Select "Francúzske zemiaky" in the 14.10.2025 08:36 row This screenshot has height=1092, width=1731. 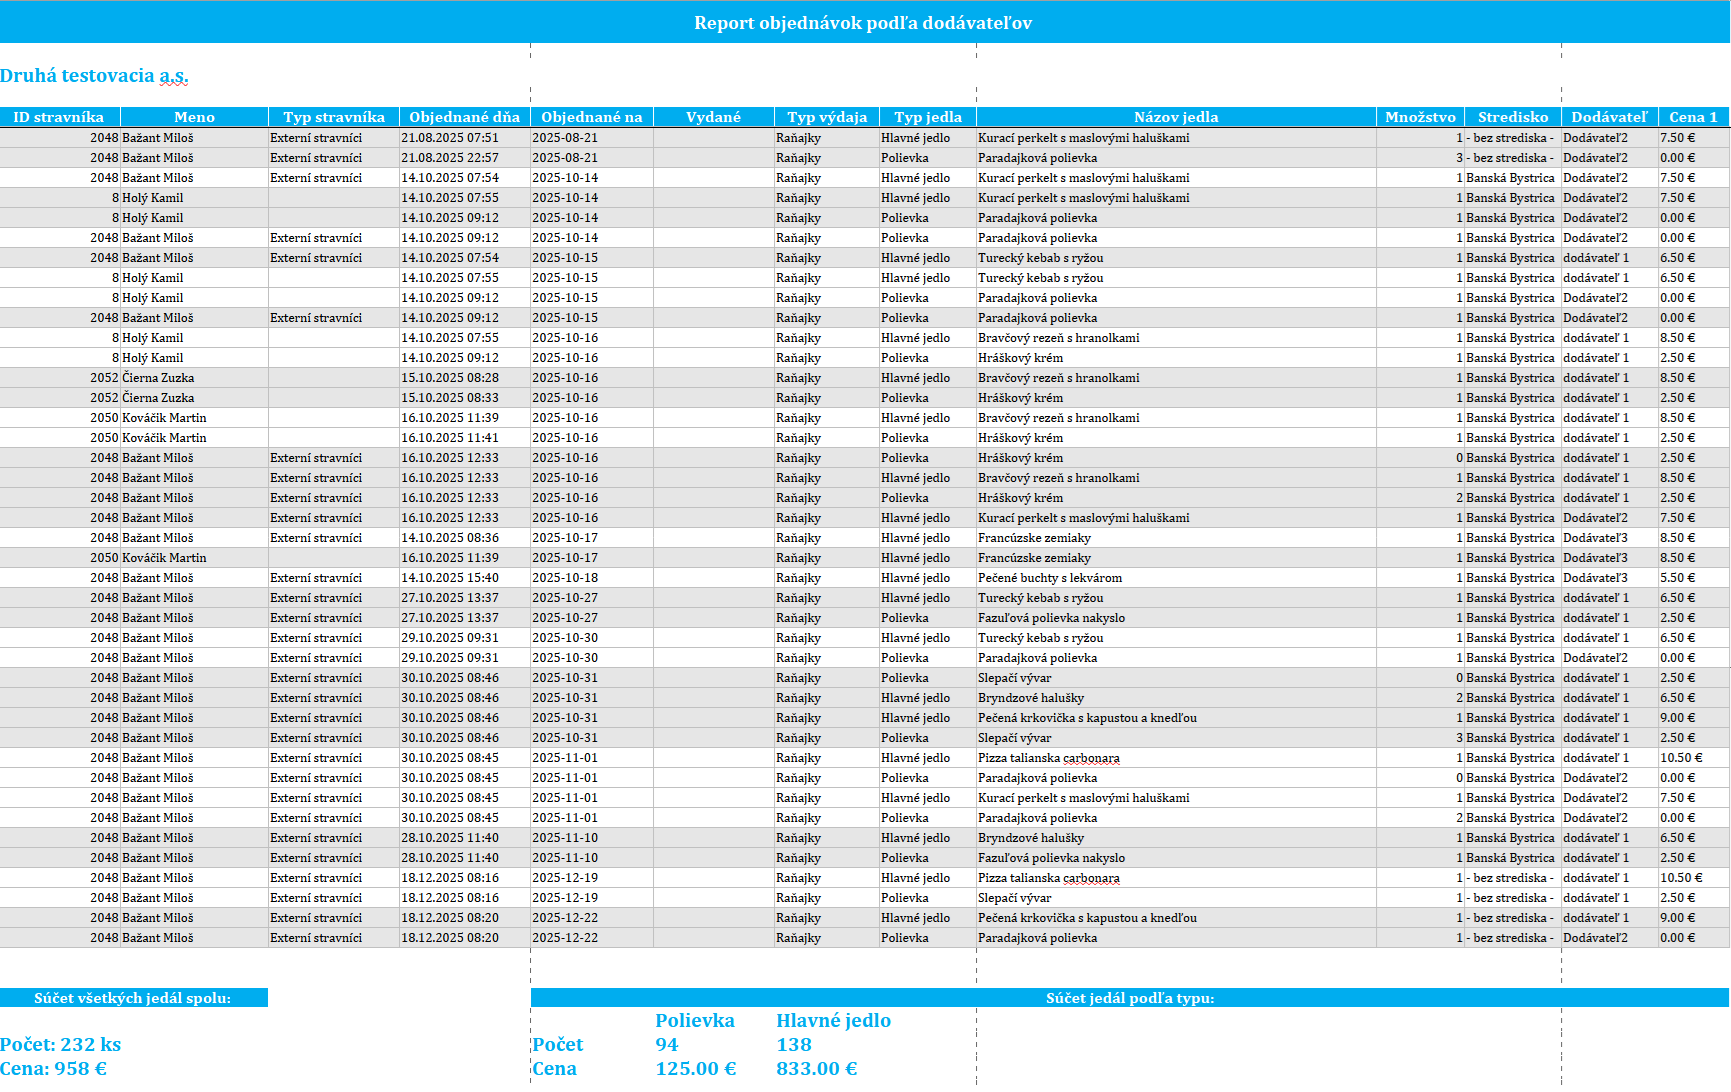(x=1034, y=538)
